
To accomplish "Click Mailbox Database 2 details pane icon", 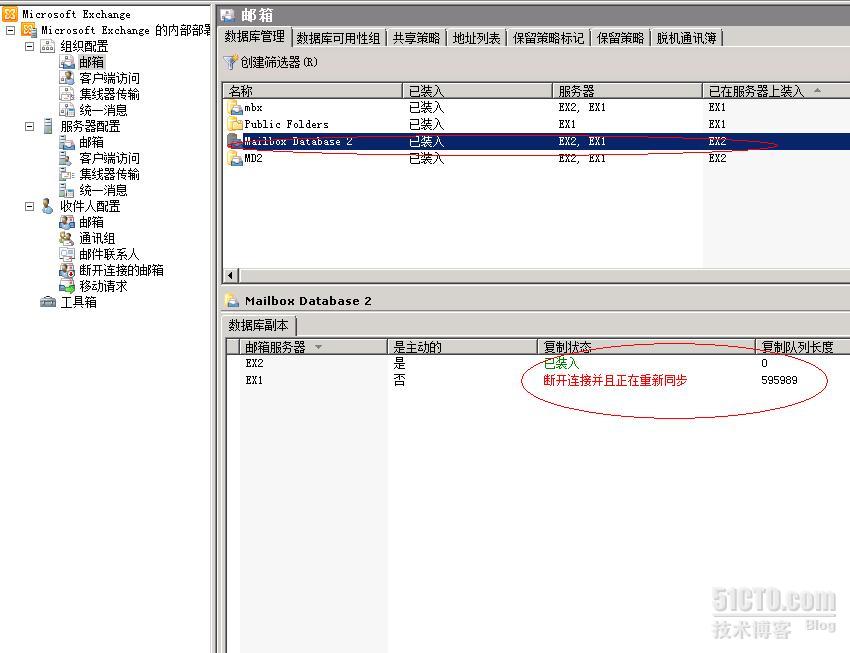I will point(231,300).
